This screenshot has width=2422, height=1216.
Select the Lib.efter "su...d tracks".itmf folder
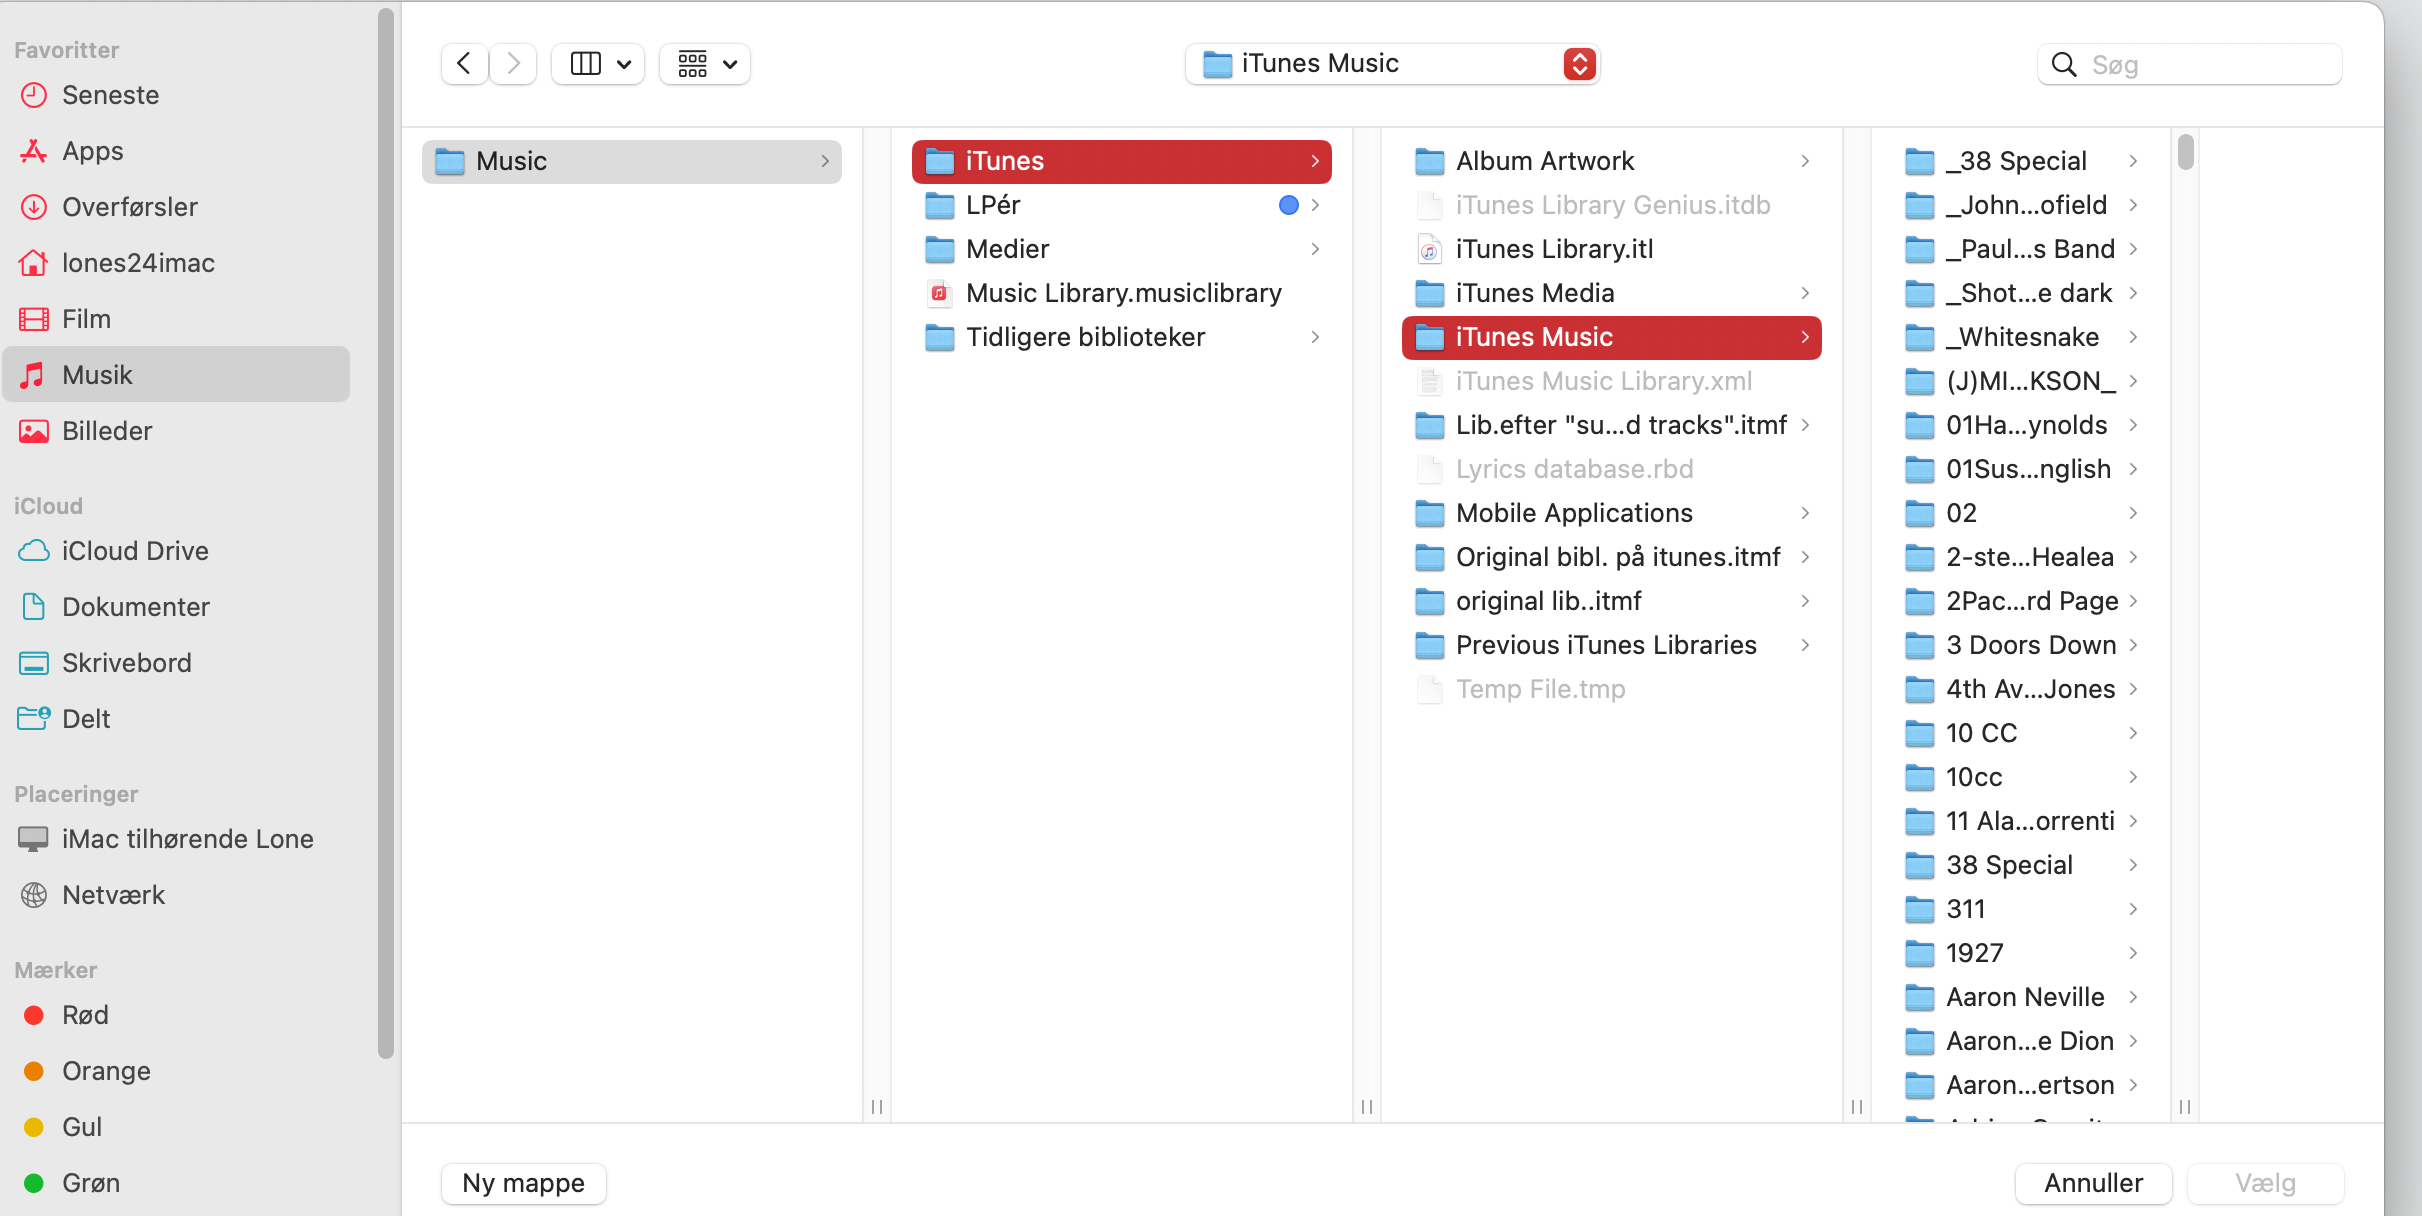[x=1612, y=425]
